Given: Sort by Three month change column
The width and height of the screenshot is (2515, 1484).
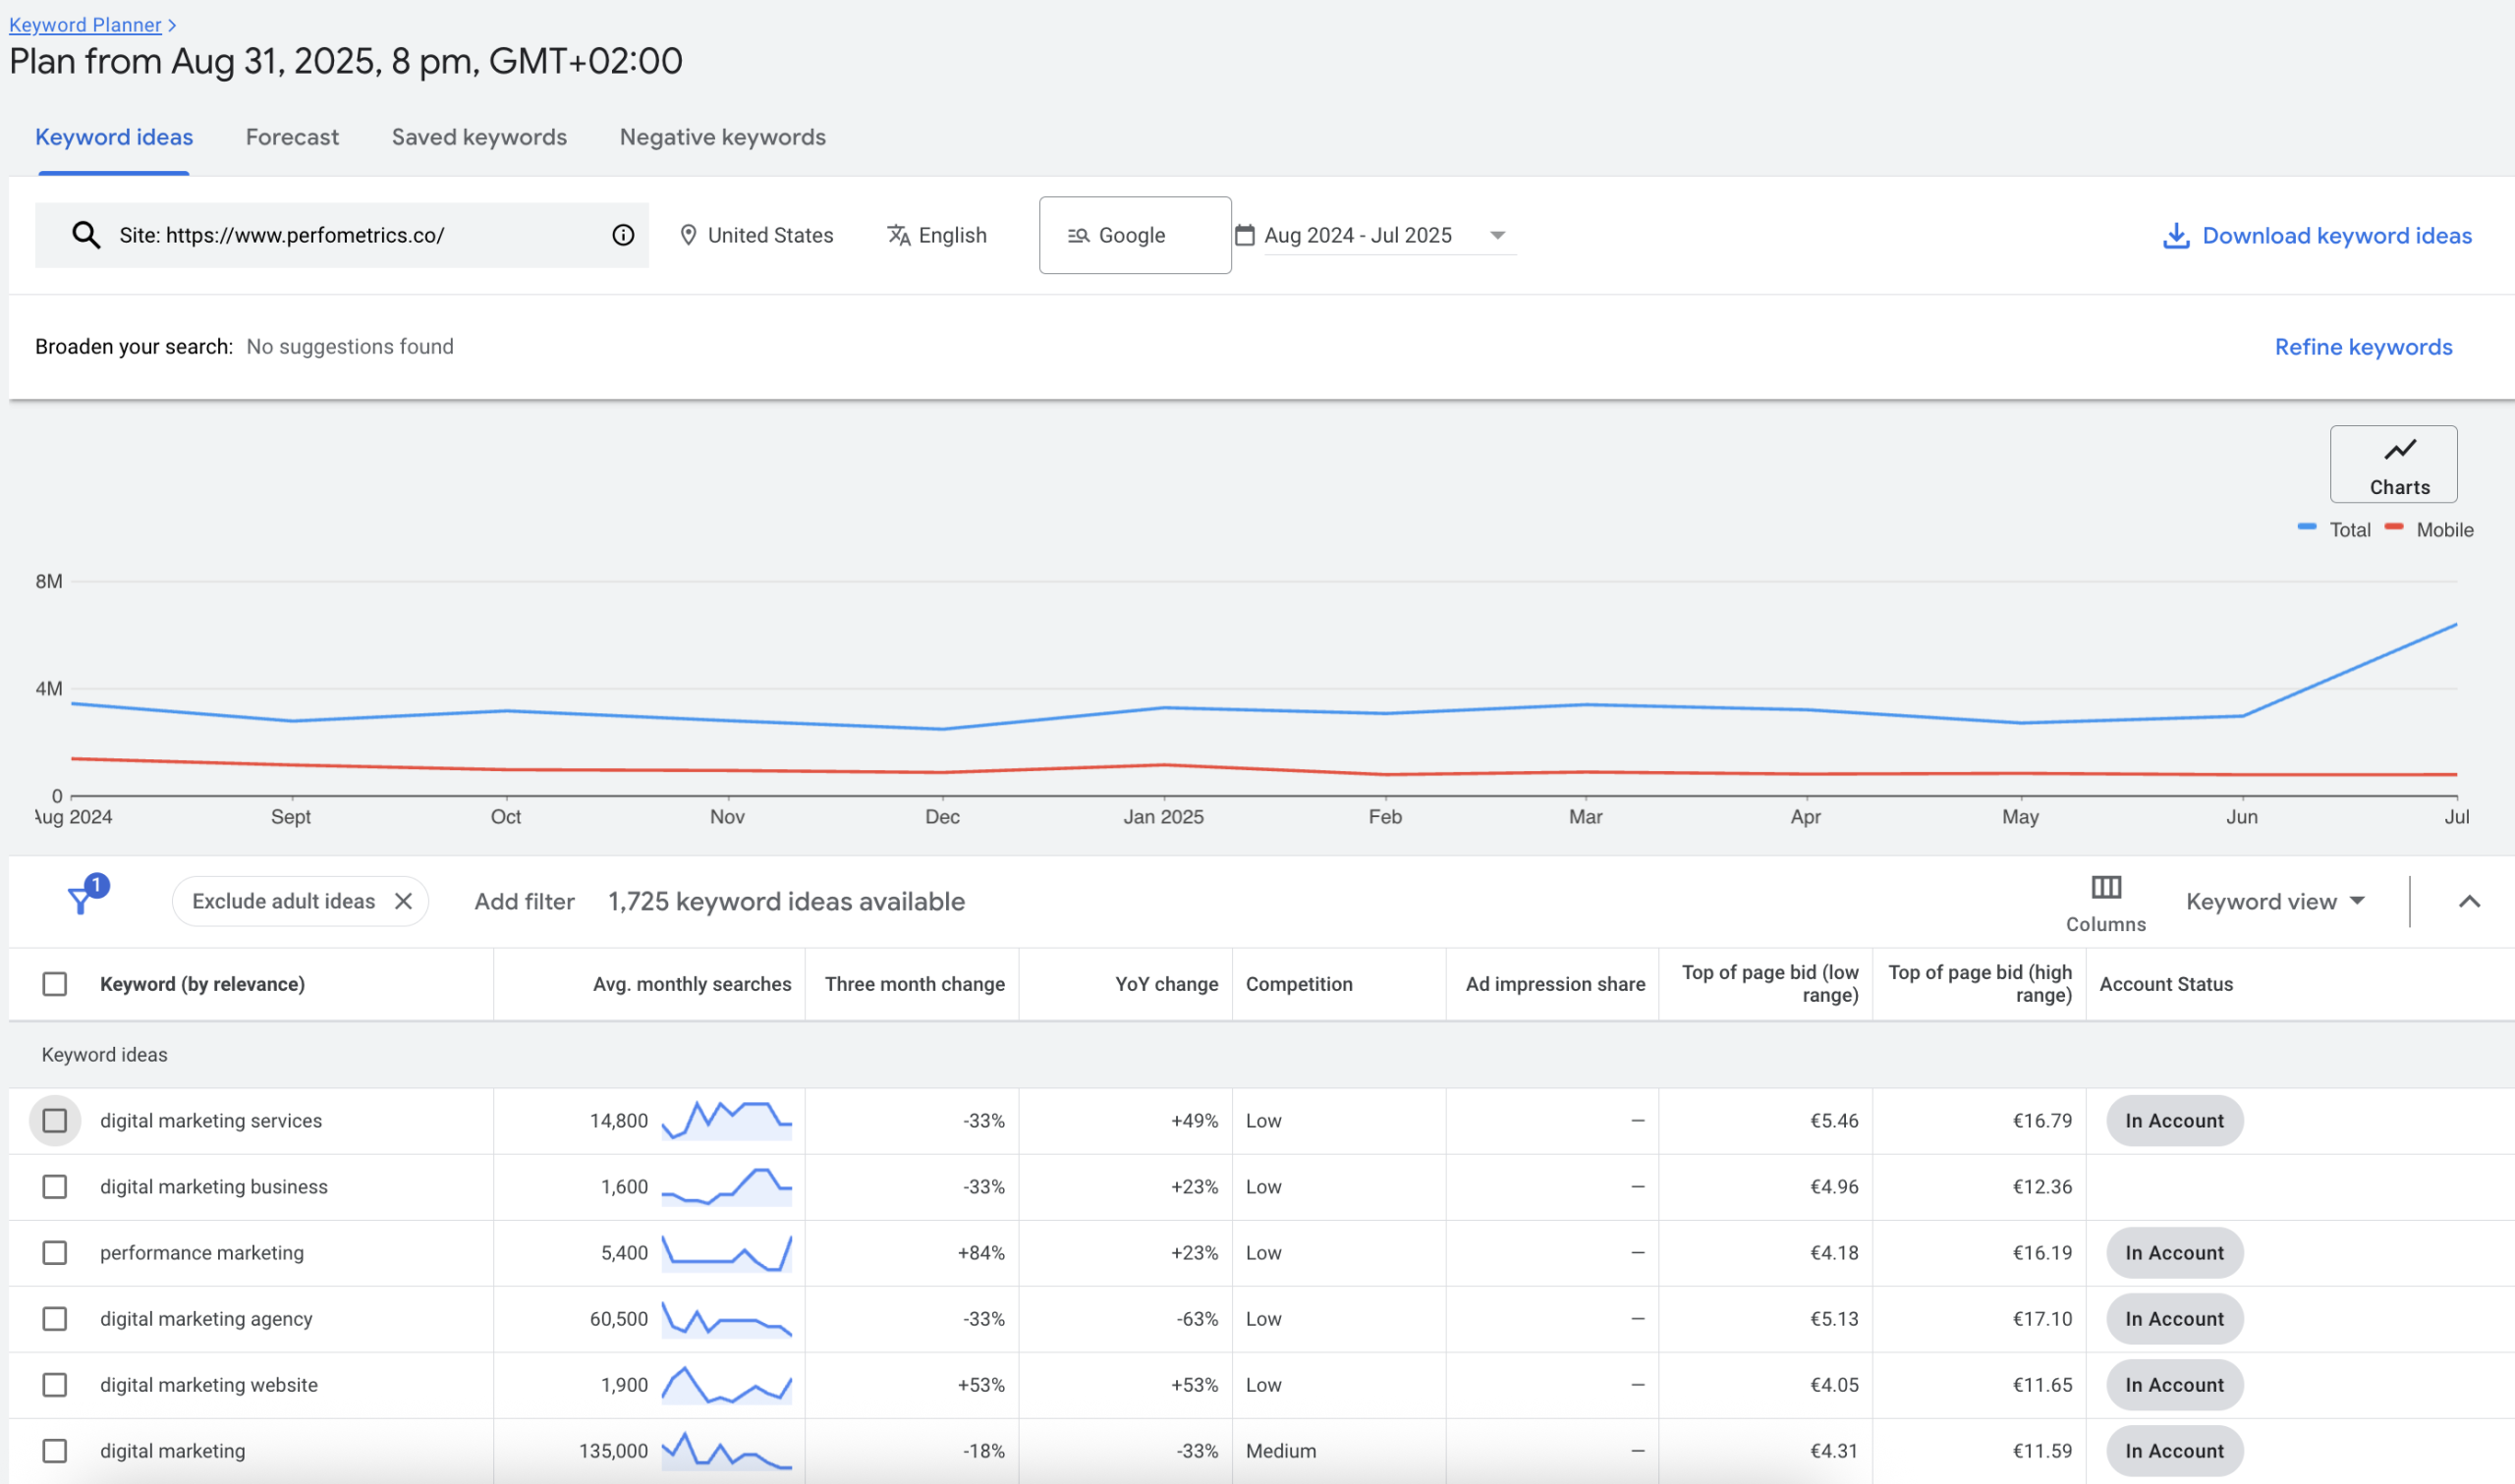Looking at the screenshot, I should [914, 984].
